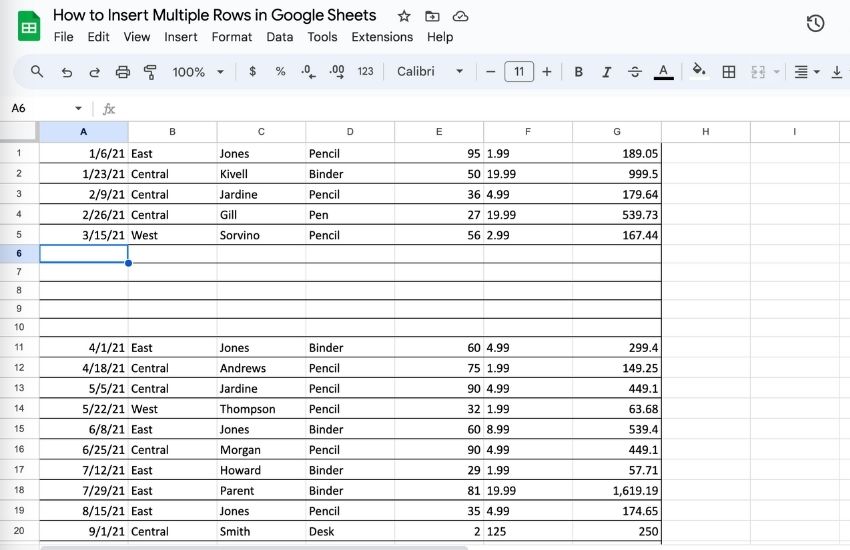
Task: Select row 20 header
Action: point(19,531)
